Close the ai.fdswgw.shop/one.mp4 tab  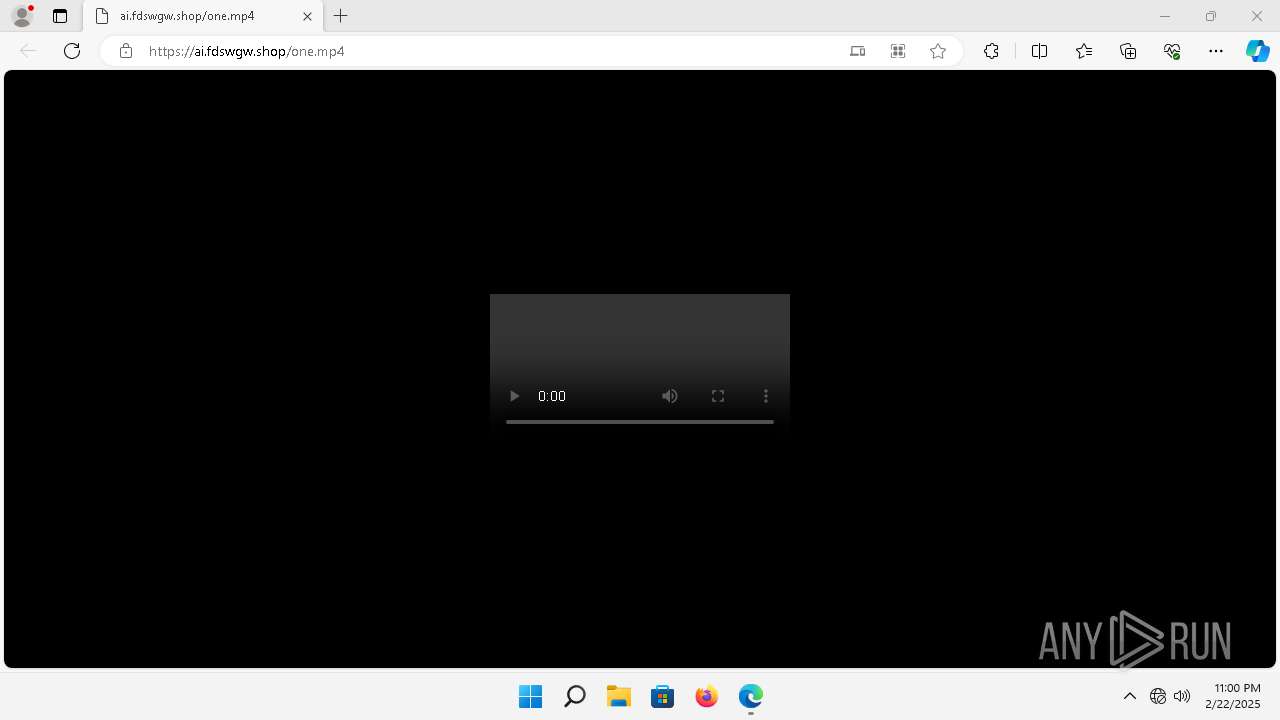308,16
